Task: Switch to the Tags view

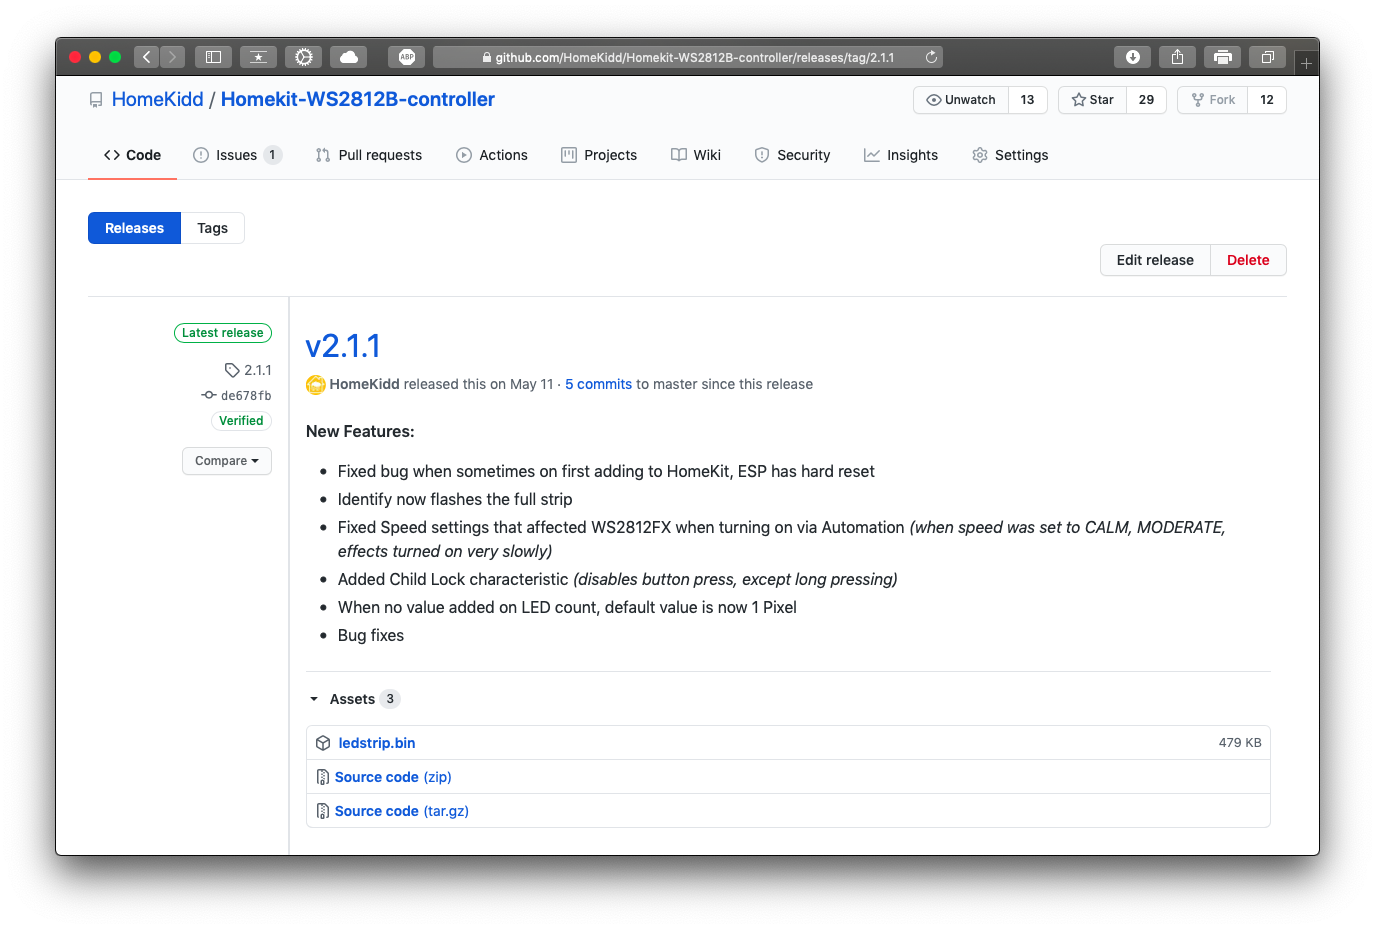Action: click(212, 228)
